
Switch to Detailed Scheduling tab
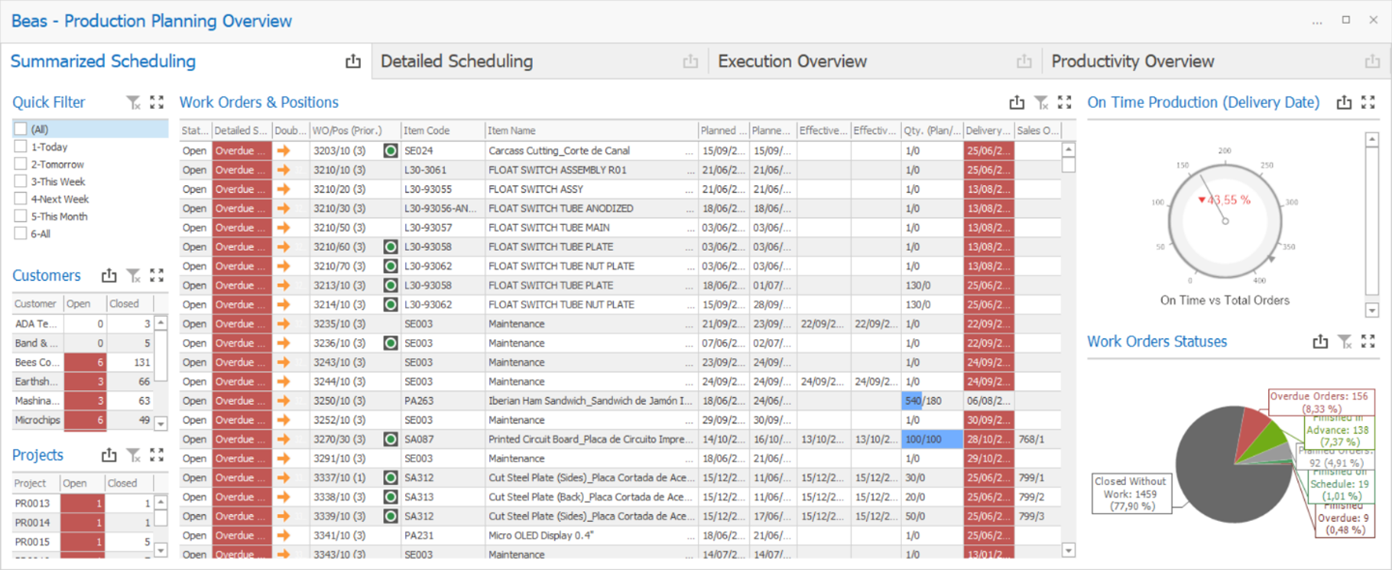pyautogui.click(x=457, y=62)
